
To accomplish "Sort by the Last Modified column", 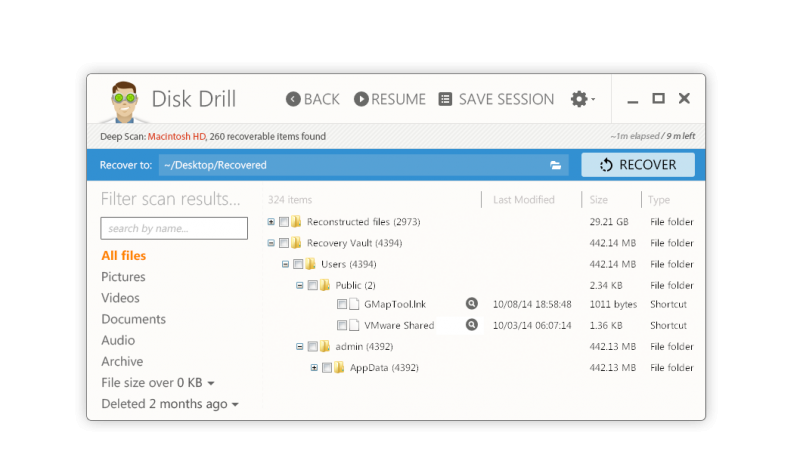I will [x=523, y=200].
